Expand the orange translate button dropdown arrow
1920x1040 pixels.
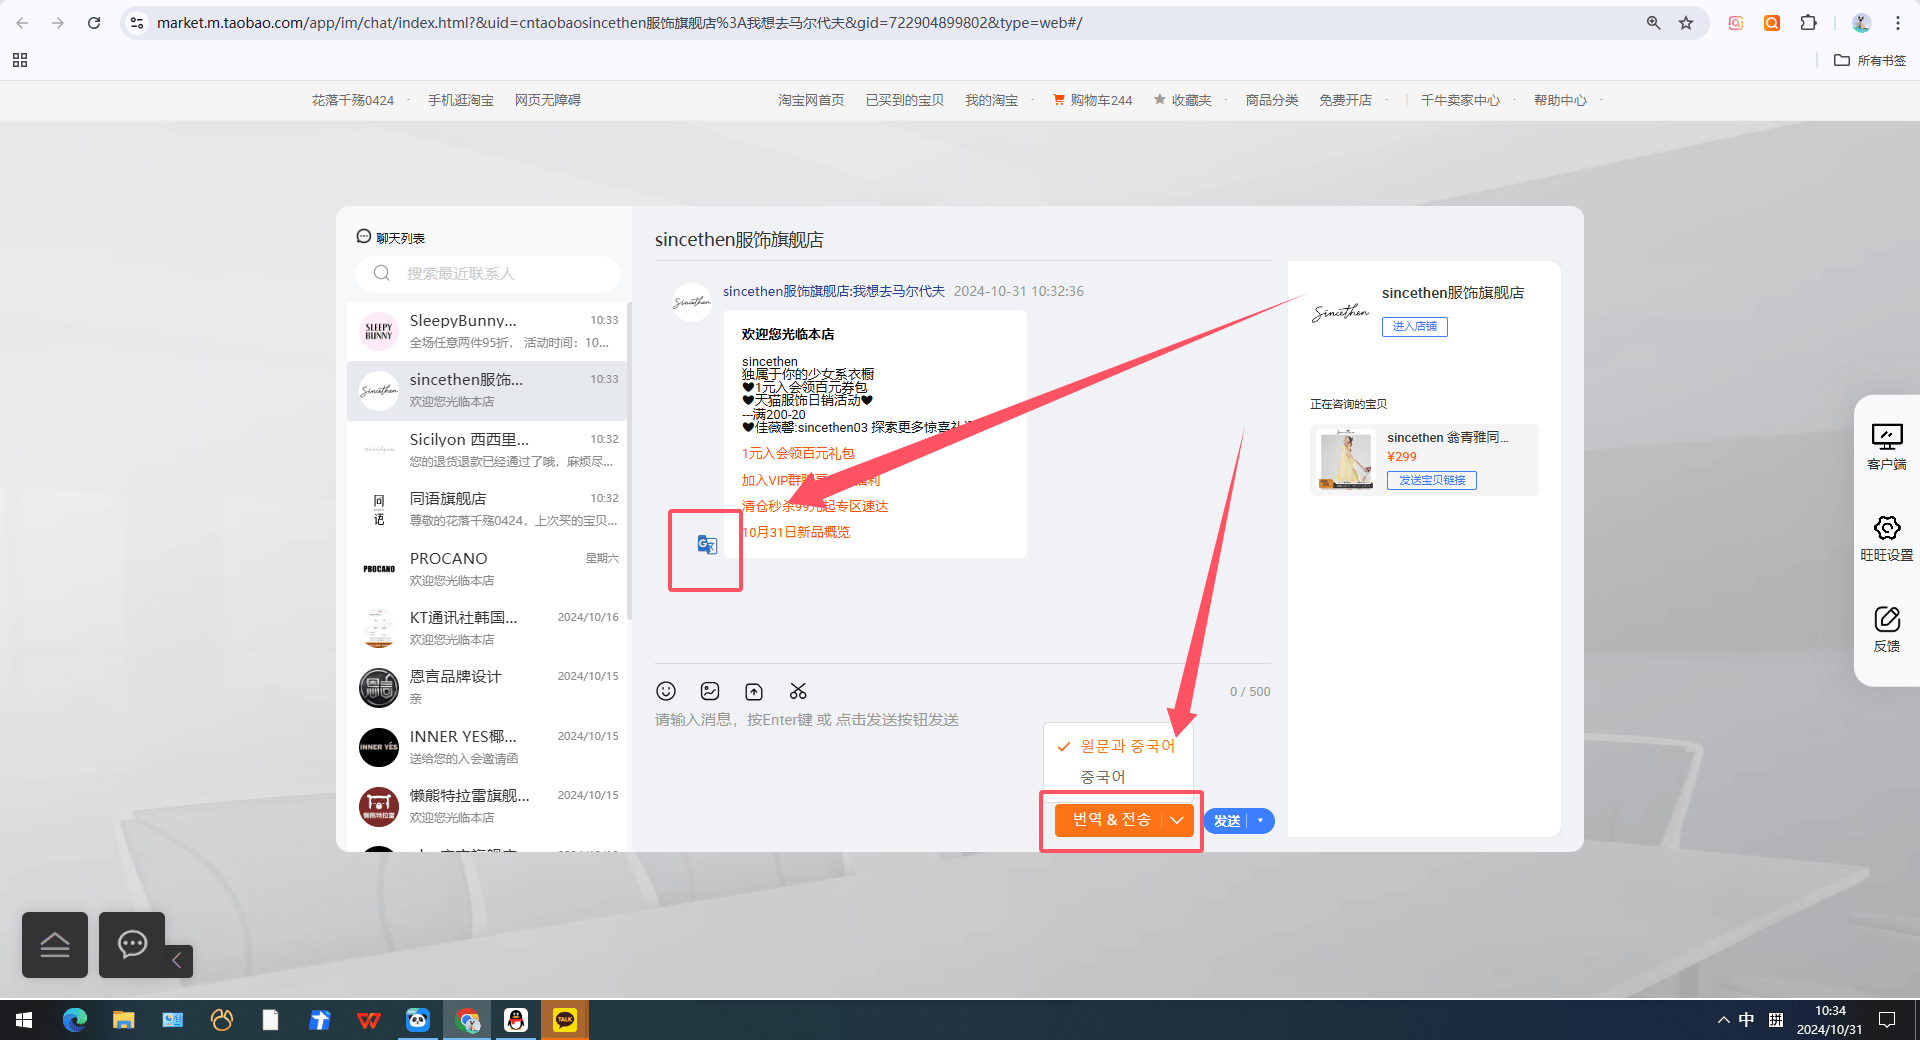pos(1177,820)
